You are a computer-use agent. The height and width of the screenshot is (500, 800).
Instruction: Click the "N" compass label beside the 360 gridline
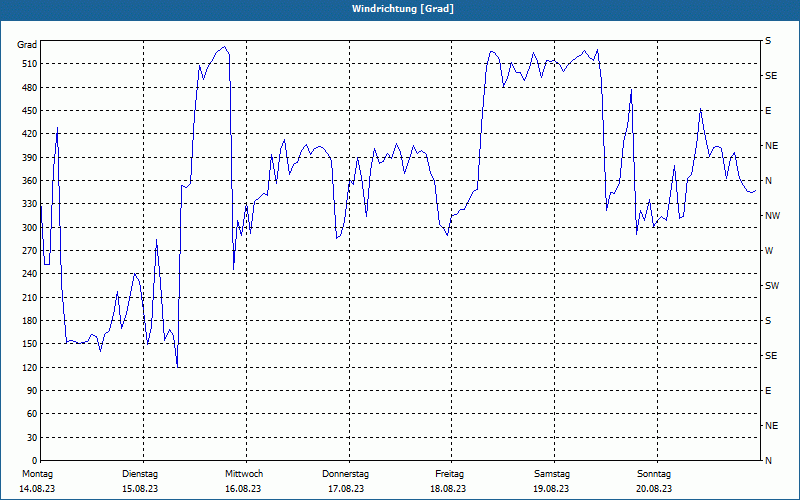(768, 181)
